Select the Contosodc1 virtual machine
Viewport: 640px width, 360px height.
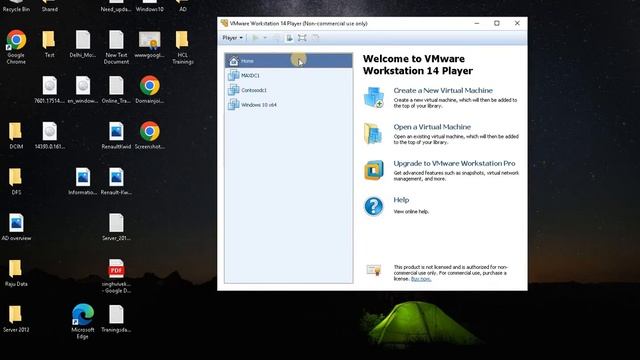tap(288, 90)
